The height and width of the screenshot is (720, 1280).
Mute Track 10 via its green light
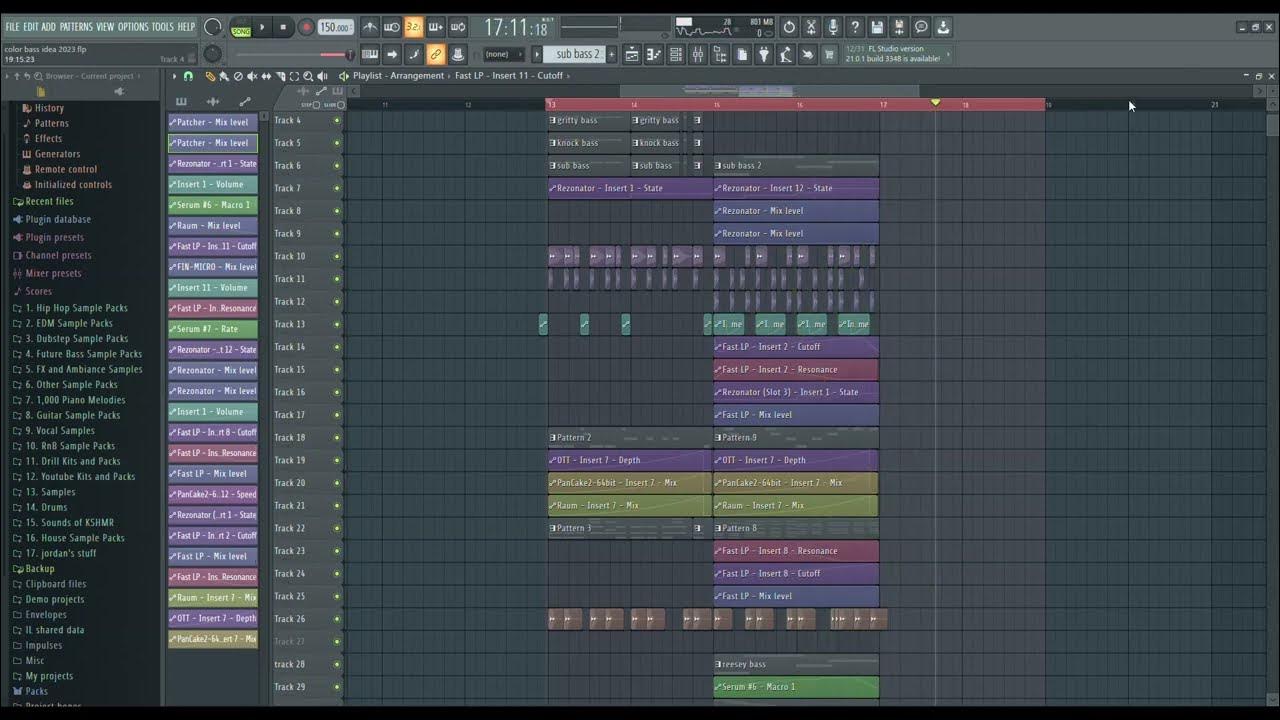click(337, 256)
